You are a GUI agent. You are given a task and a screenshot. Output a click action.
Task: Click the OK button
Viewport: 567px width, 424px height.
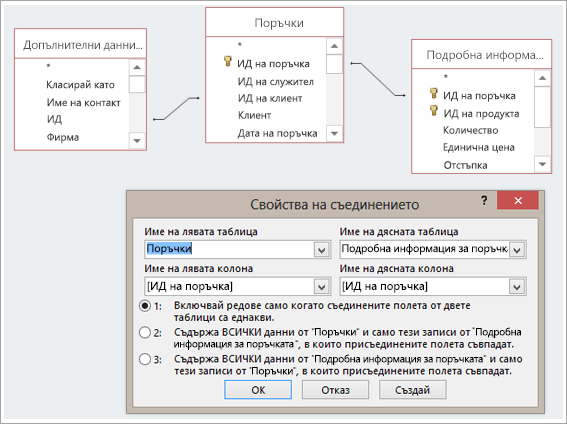[258, 390]
